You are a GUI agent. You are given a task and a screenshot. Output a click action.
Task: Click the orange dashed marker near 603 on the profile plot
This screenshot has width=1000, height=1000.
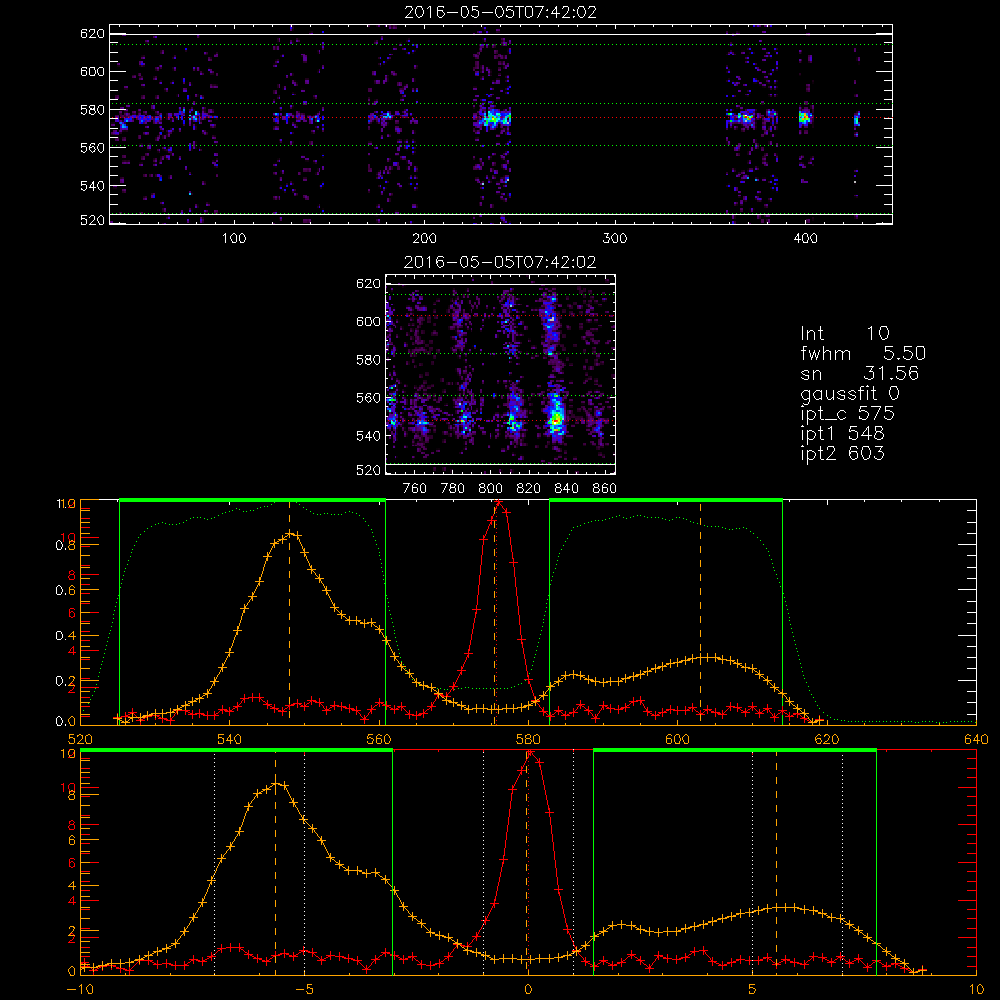[x=700, y=612]
